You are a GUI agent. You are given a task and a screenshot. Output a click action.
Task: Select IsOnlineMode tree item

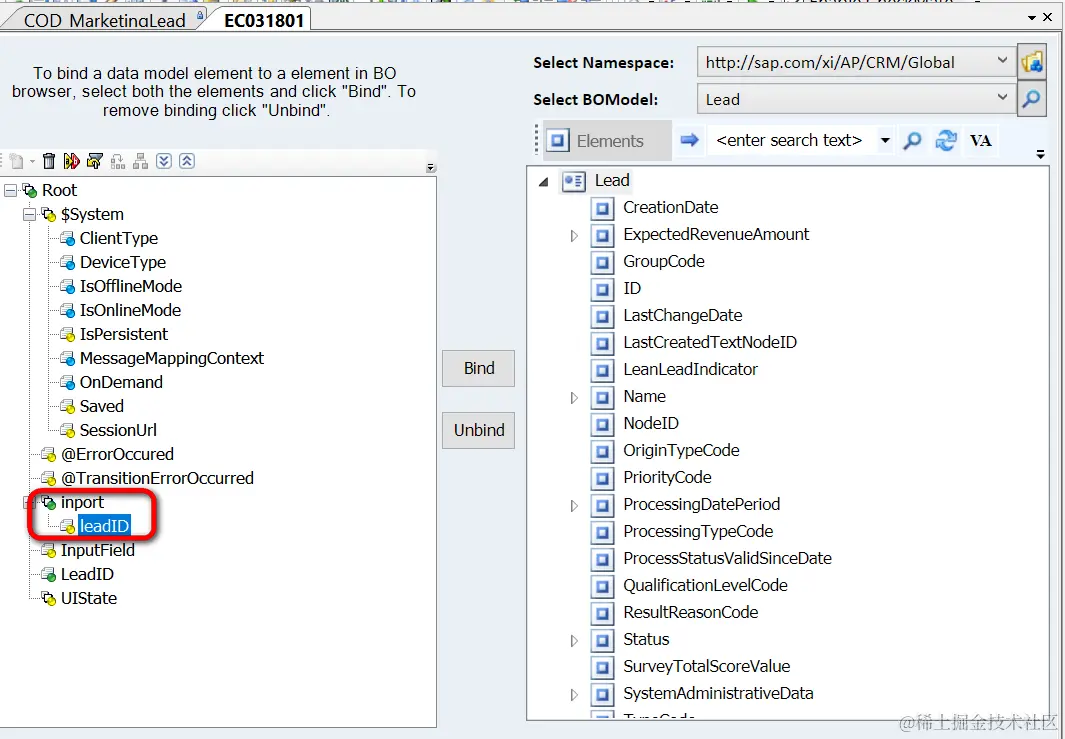pos(130,310)
